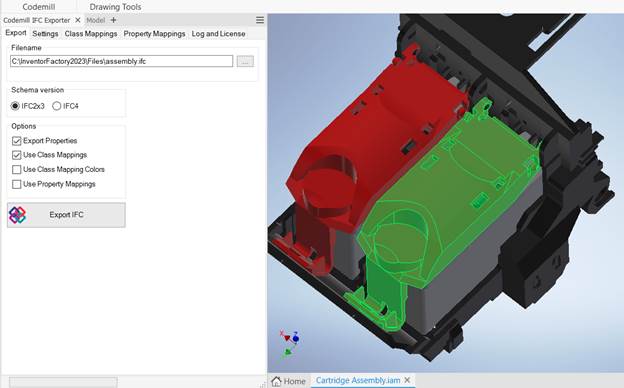The height and width of the screenshot is (388, 624).
Task: Open the Codemill ribbon tab
Action: pyautogui.click(x=39, y=7)
